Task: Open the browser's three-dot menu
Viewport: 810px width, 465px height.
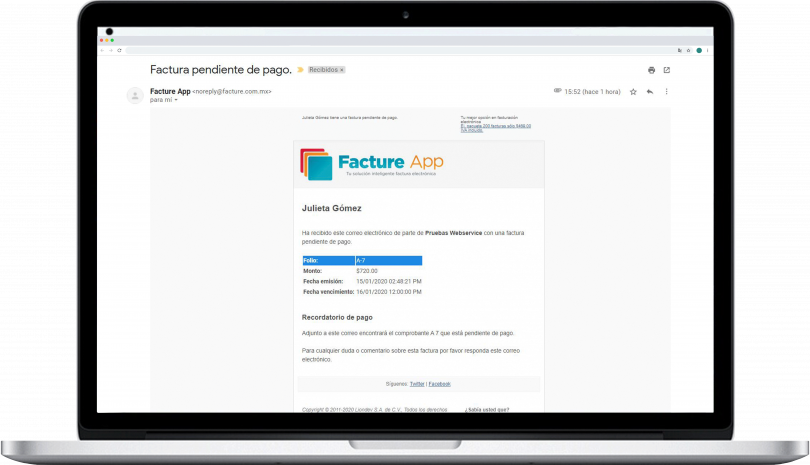Action: click(707, 50)
